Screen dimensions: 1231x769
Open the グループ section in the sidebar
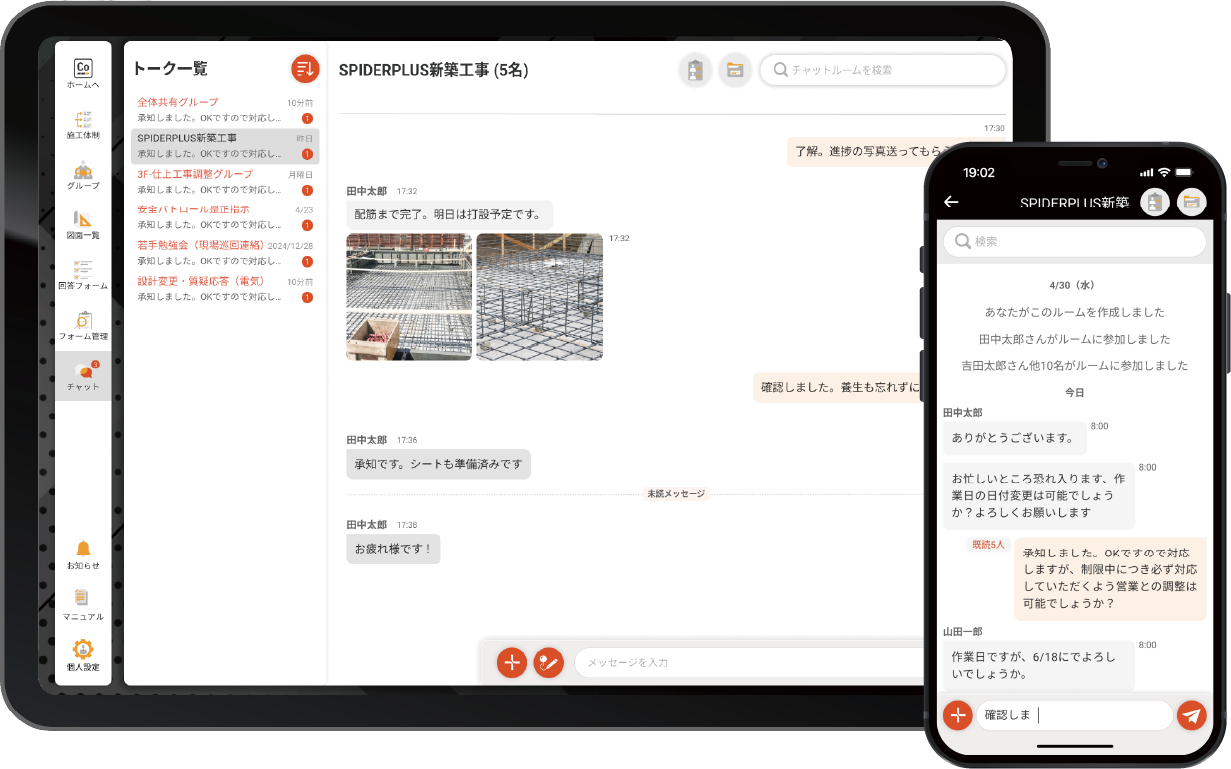83,176
